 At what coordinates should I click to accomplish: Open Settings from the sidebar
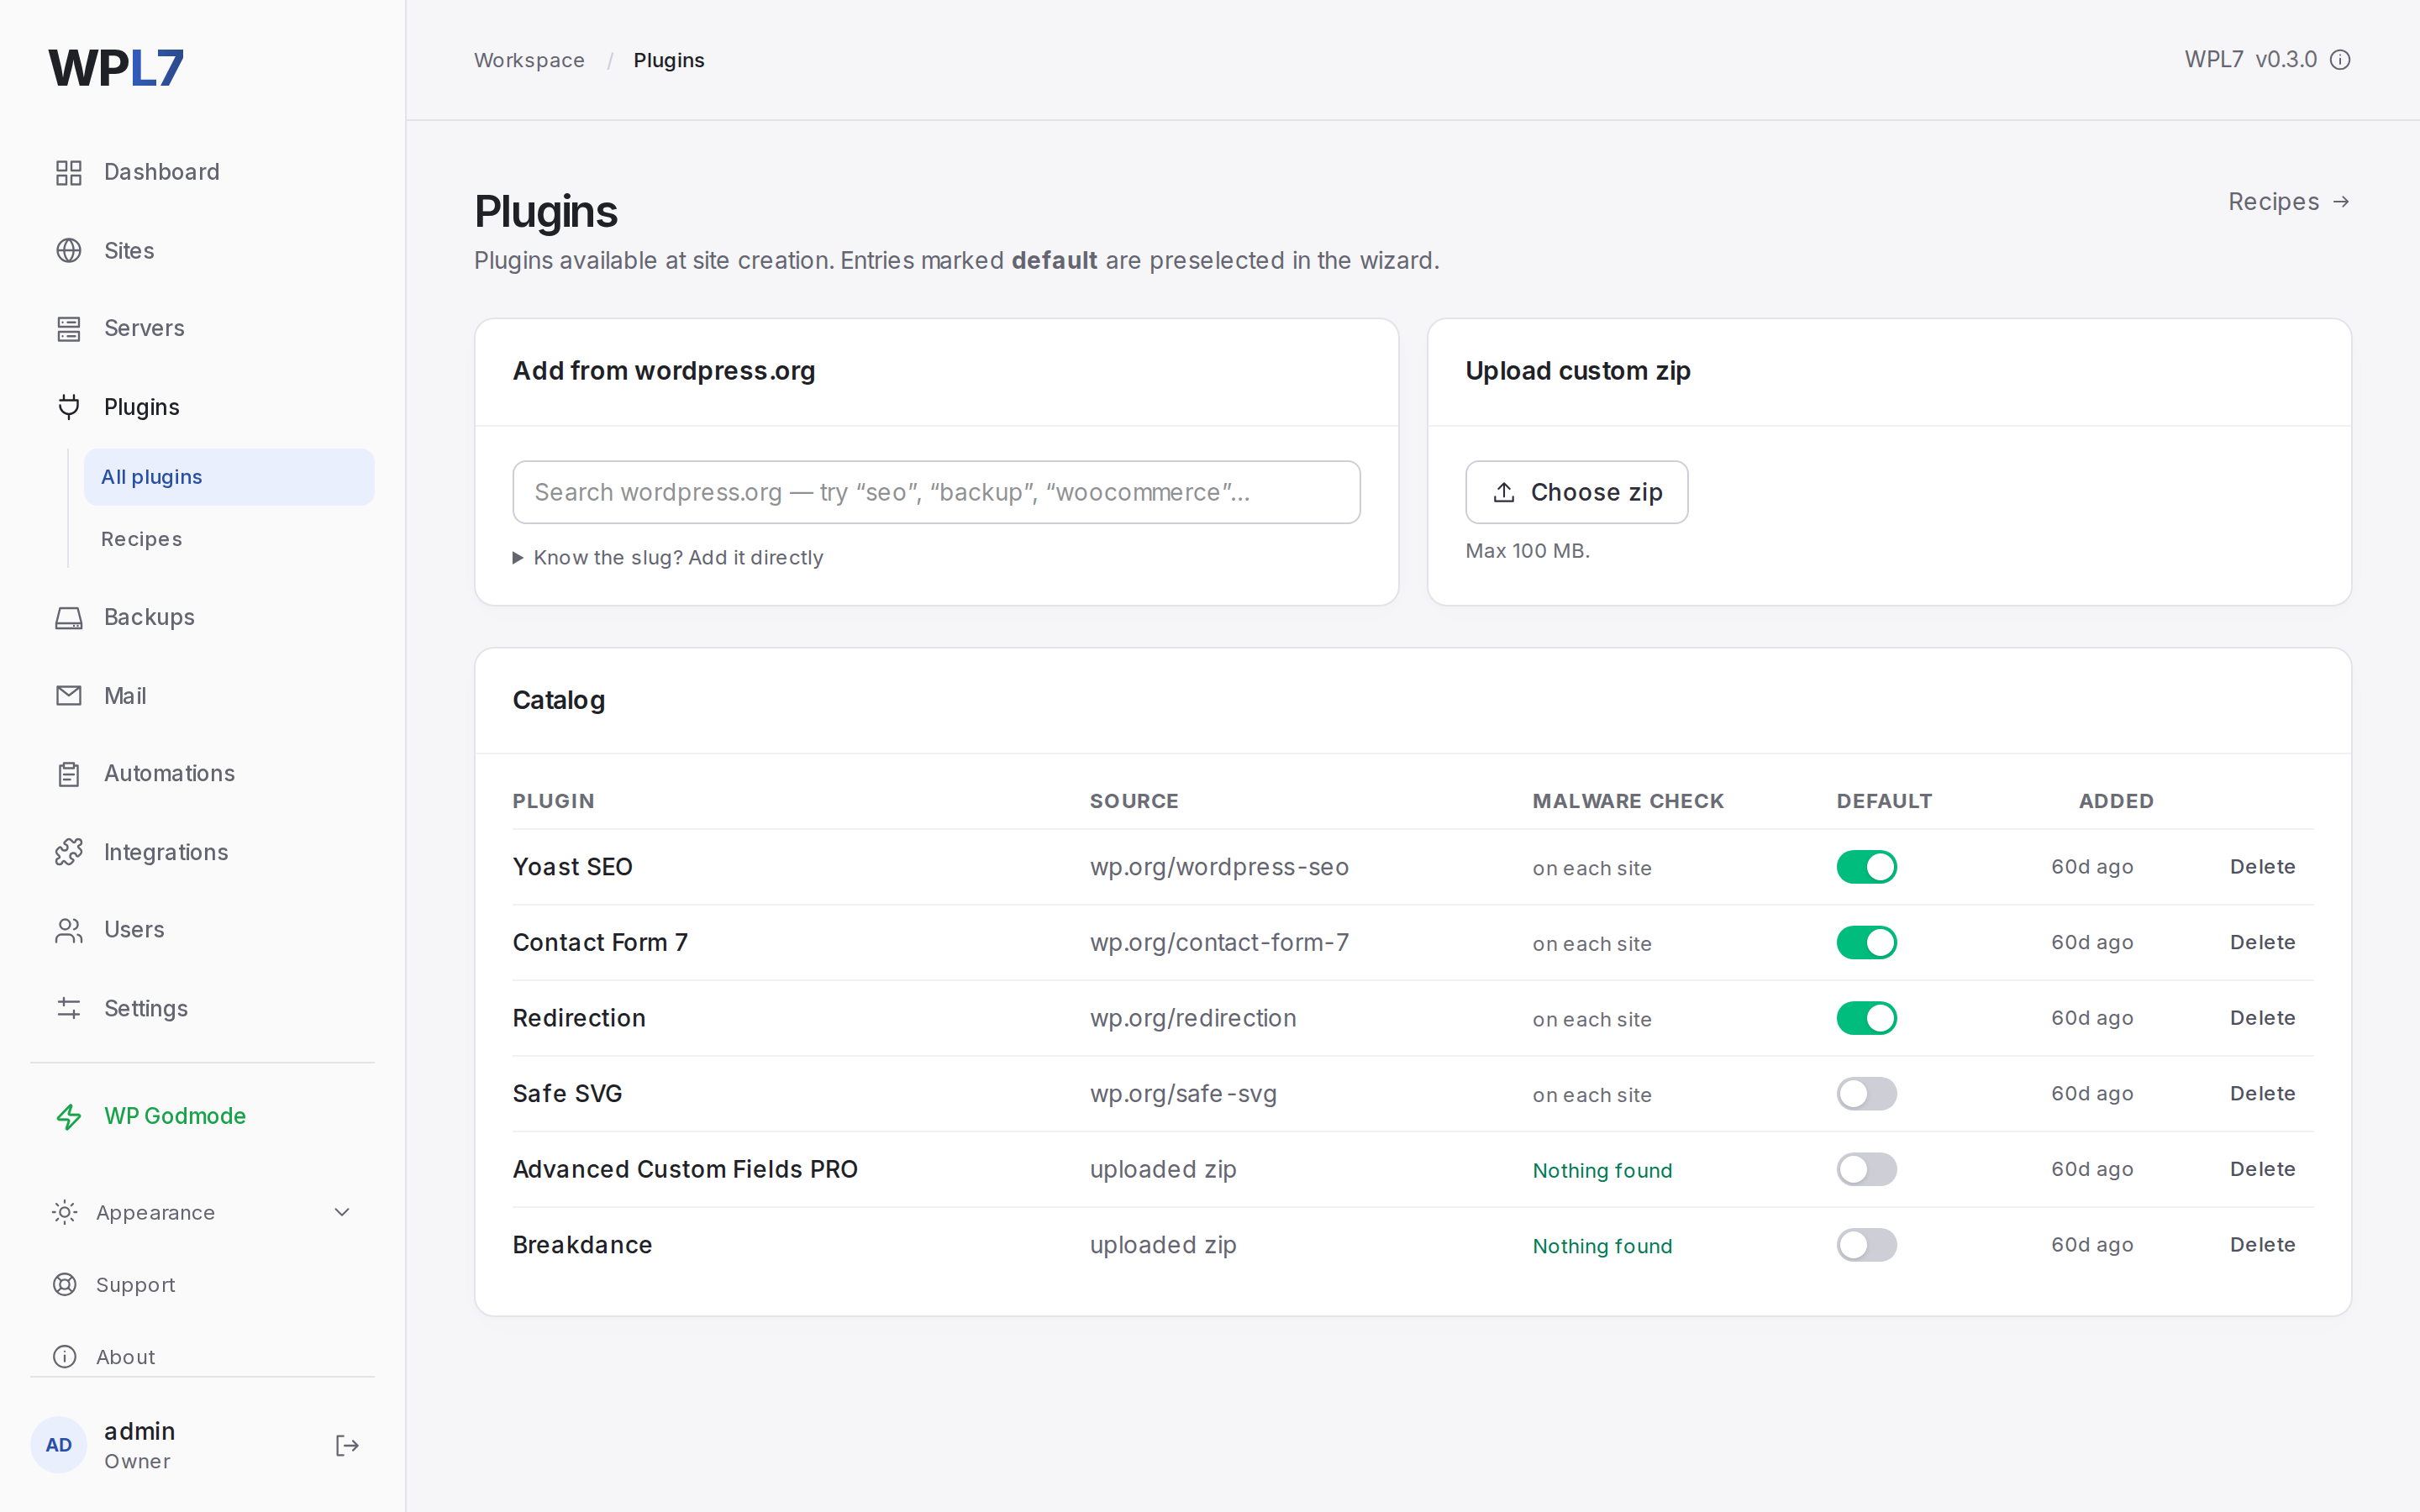202,1008
